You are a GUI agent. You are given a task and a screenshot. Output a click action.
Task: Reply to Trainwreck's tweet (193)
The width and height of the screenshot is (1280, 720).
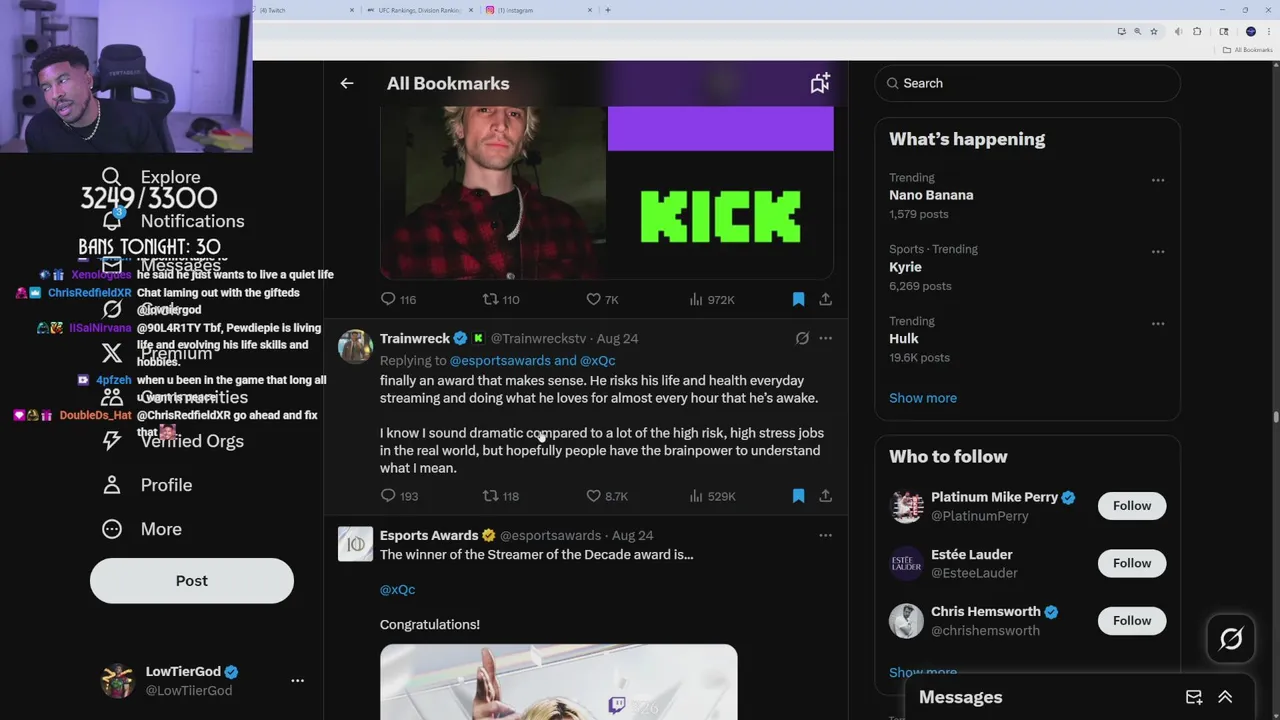(399, 496)
